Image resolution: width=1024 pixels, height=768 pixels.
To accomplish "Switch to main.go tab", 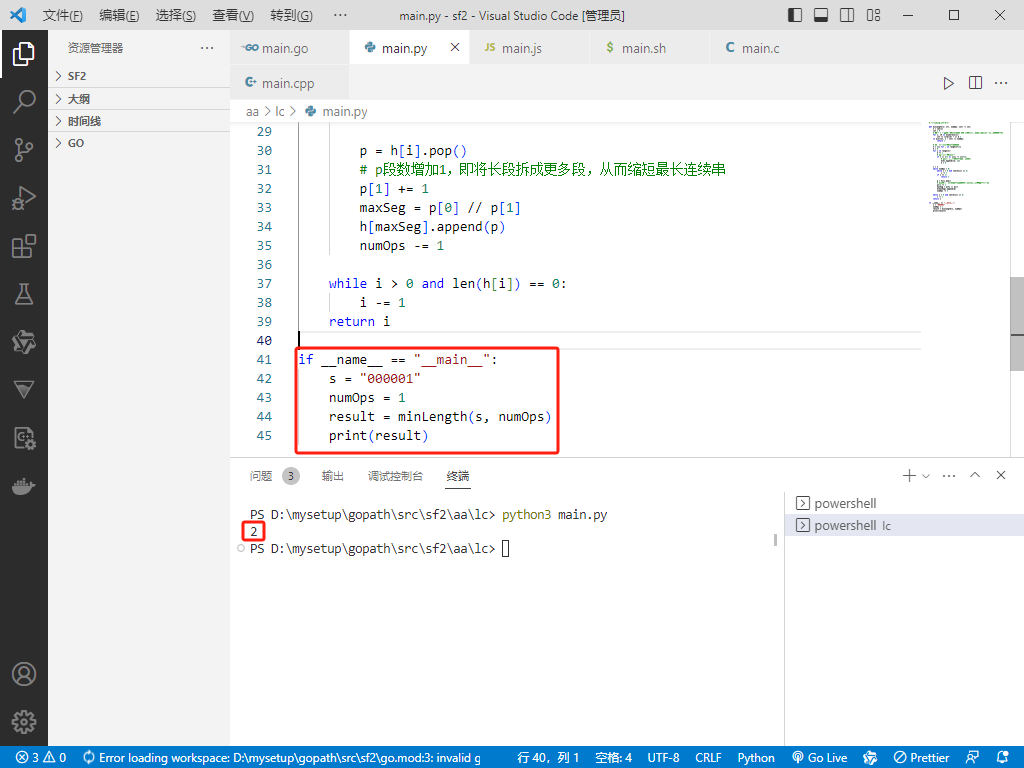I will click(x=290, y=48).
